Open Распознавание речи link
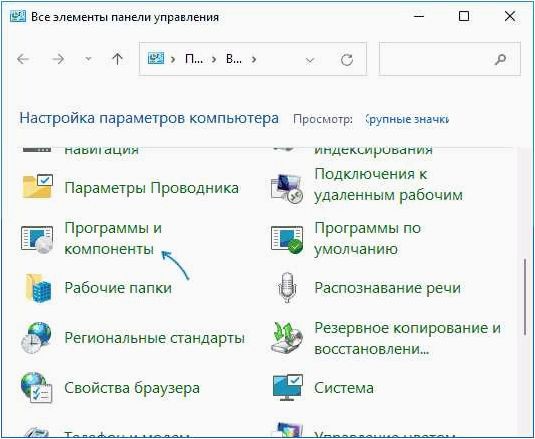 (387, 288)
